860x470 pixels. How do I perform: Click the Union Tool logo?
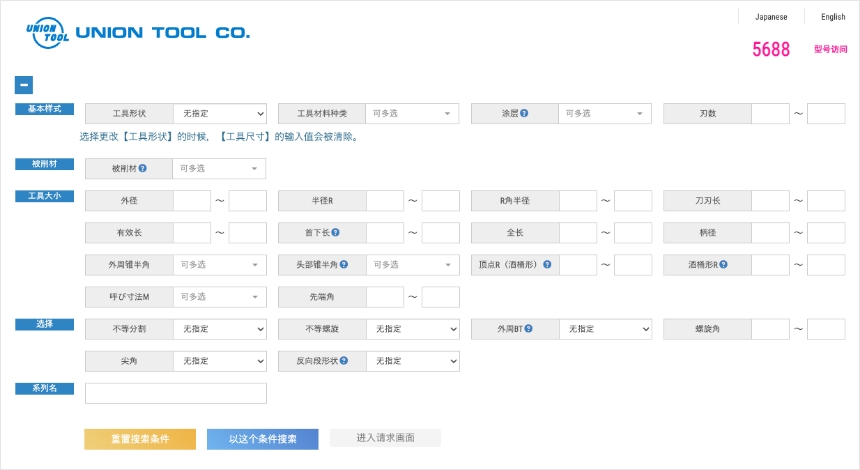tap(137, 33)
